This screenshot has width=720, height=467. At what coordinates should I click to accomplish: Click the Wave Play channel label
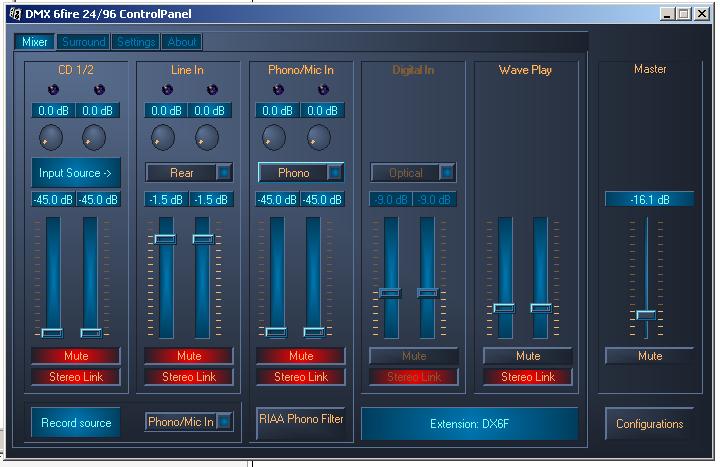(x=525, y=70)
